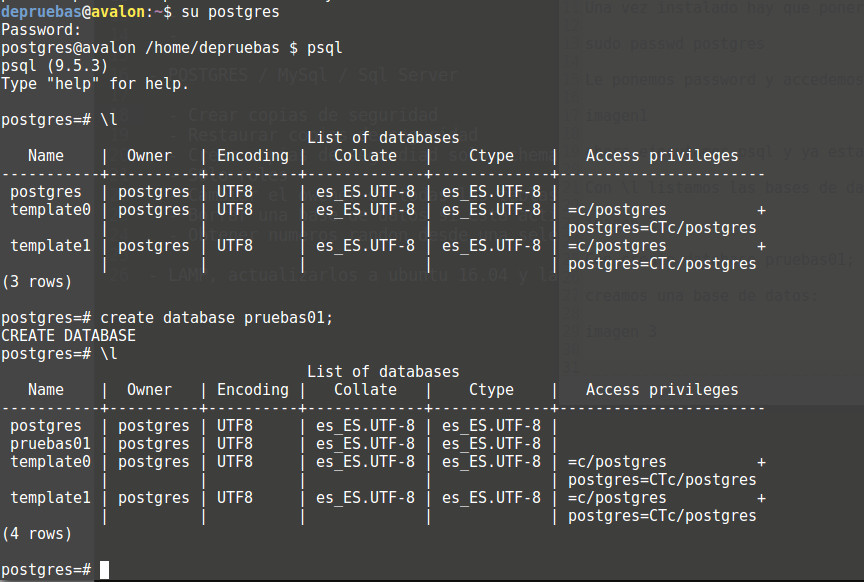Click the 'CREATE DATABASE' response line
Viewport: 864px width, 582px height.
tap(68, 336)
